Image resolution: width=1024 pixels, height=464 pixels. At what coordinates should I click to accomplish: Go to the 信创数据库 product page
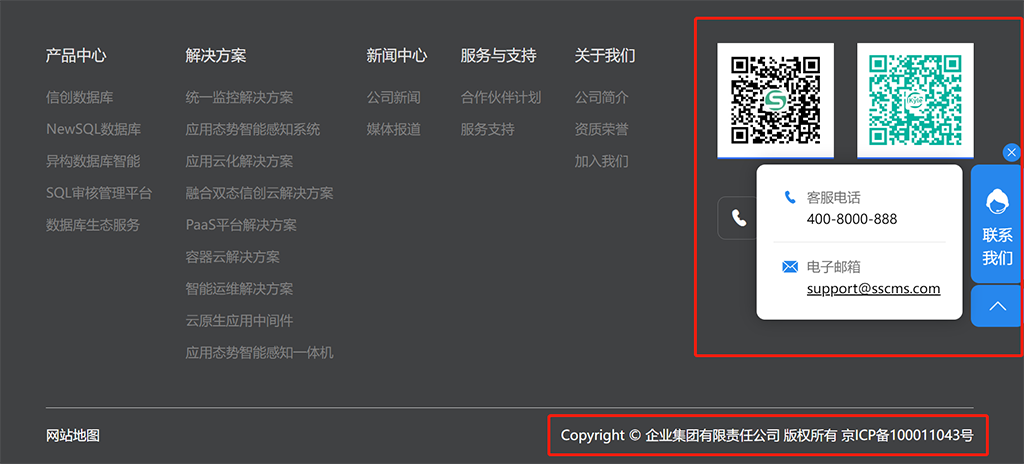point(80,97)
